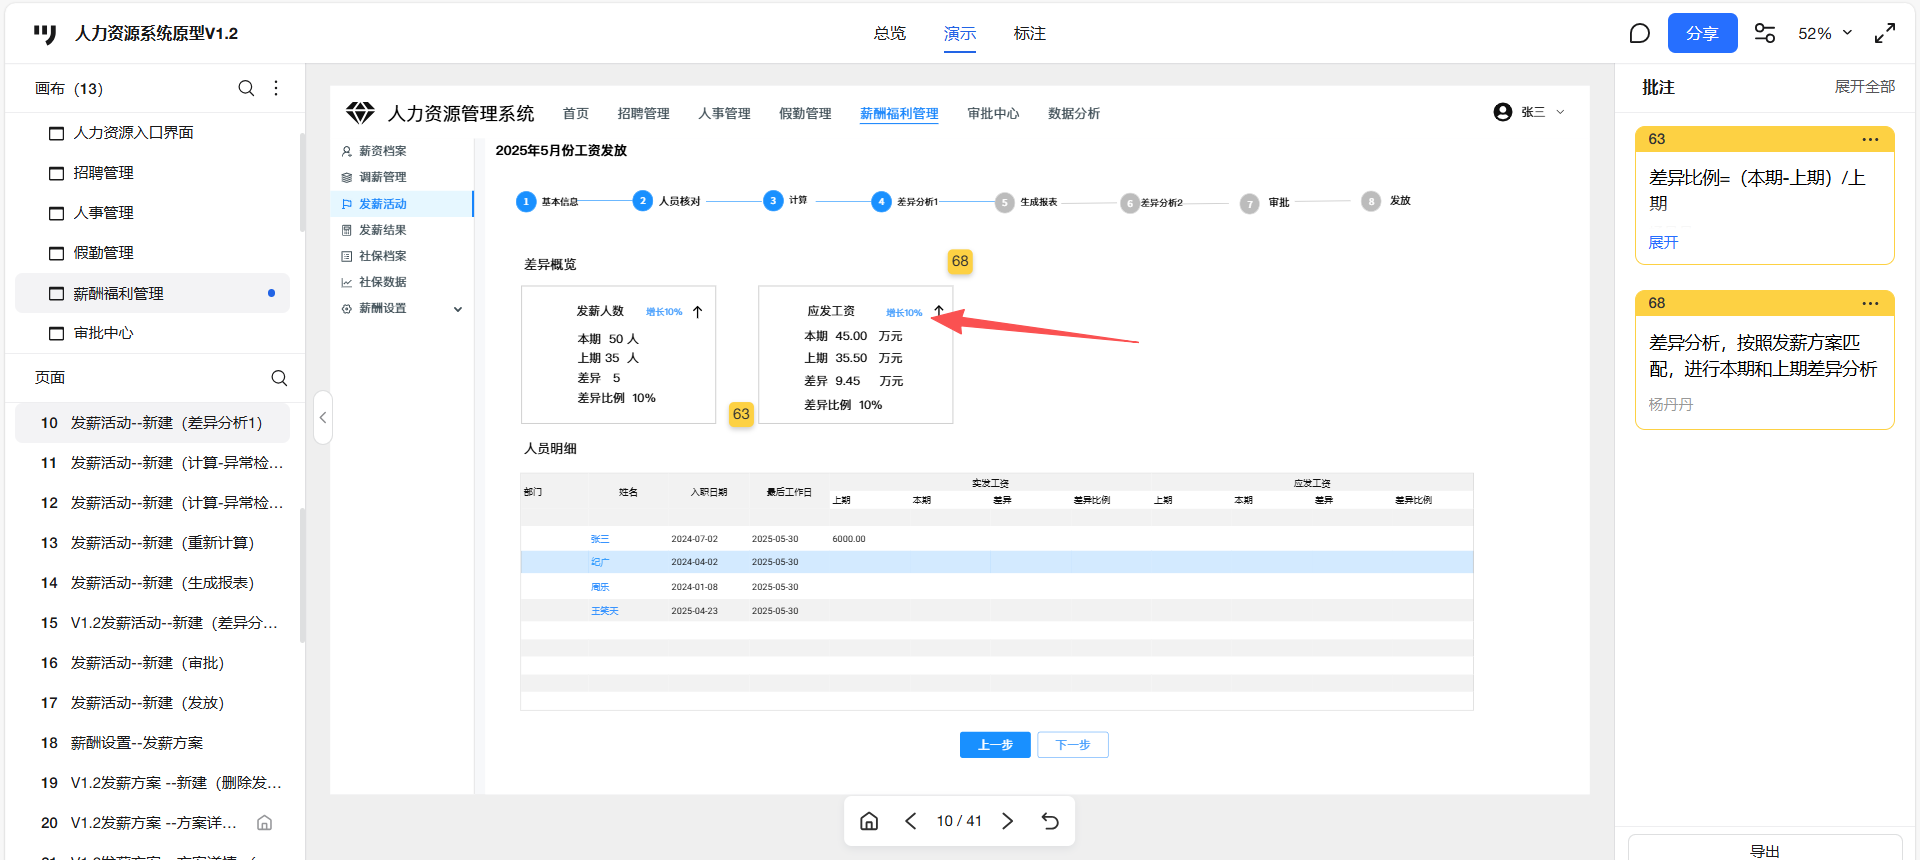Screen dimensions: 1920x860
Task: Click the yellow 68 annotation marker on canvas
Action: coord(959,261)
